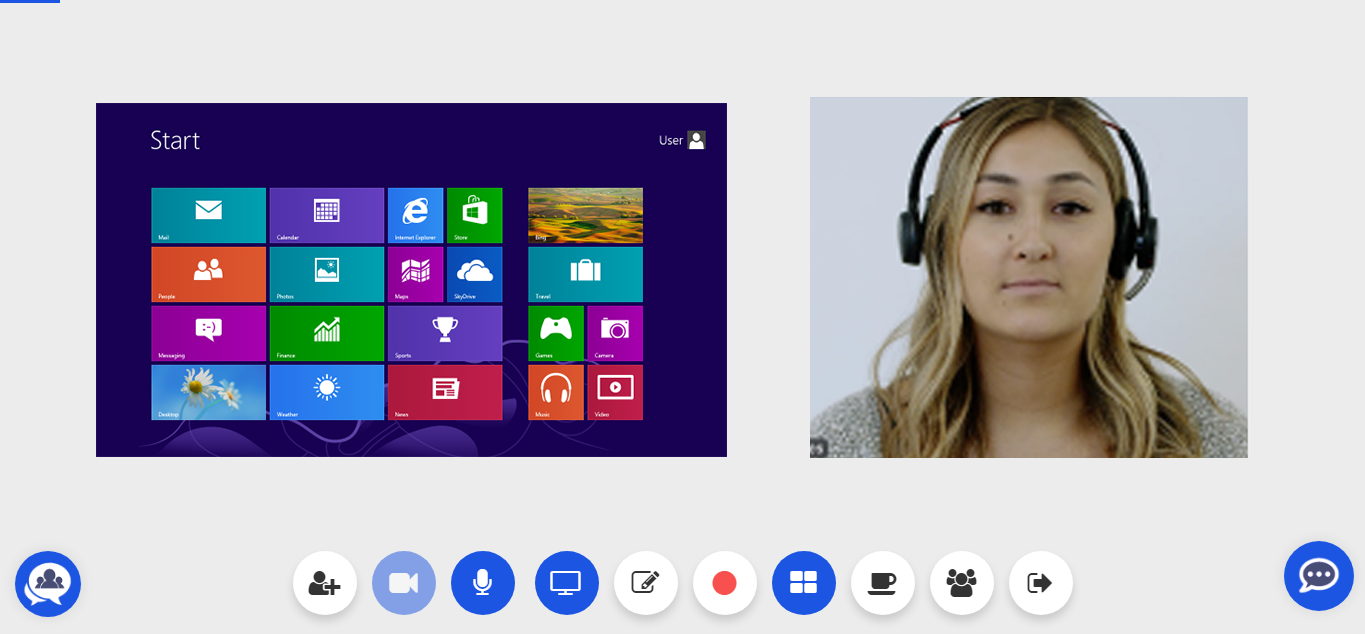This screenshot has width=1365, height=634.
Task: Select the User account in Start screen
Action: click(x=683, y=141)
